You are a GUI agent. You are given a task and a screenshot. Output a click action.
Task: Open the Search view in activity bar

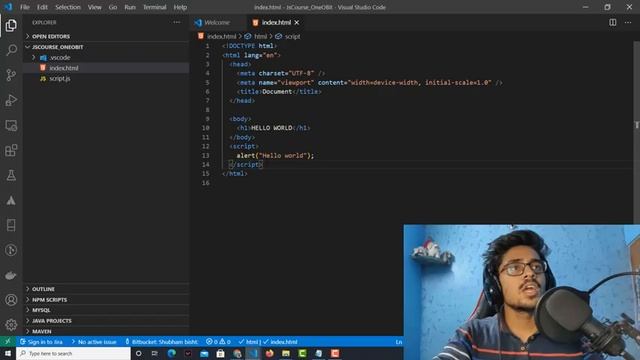(11, 50)
